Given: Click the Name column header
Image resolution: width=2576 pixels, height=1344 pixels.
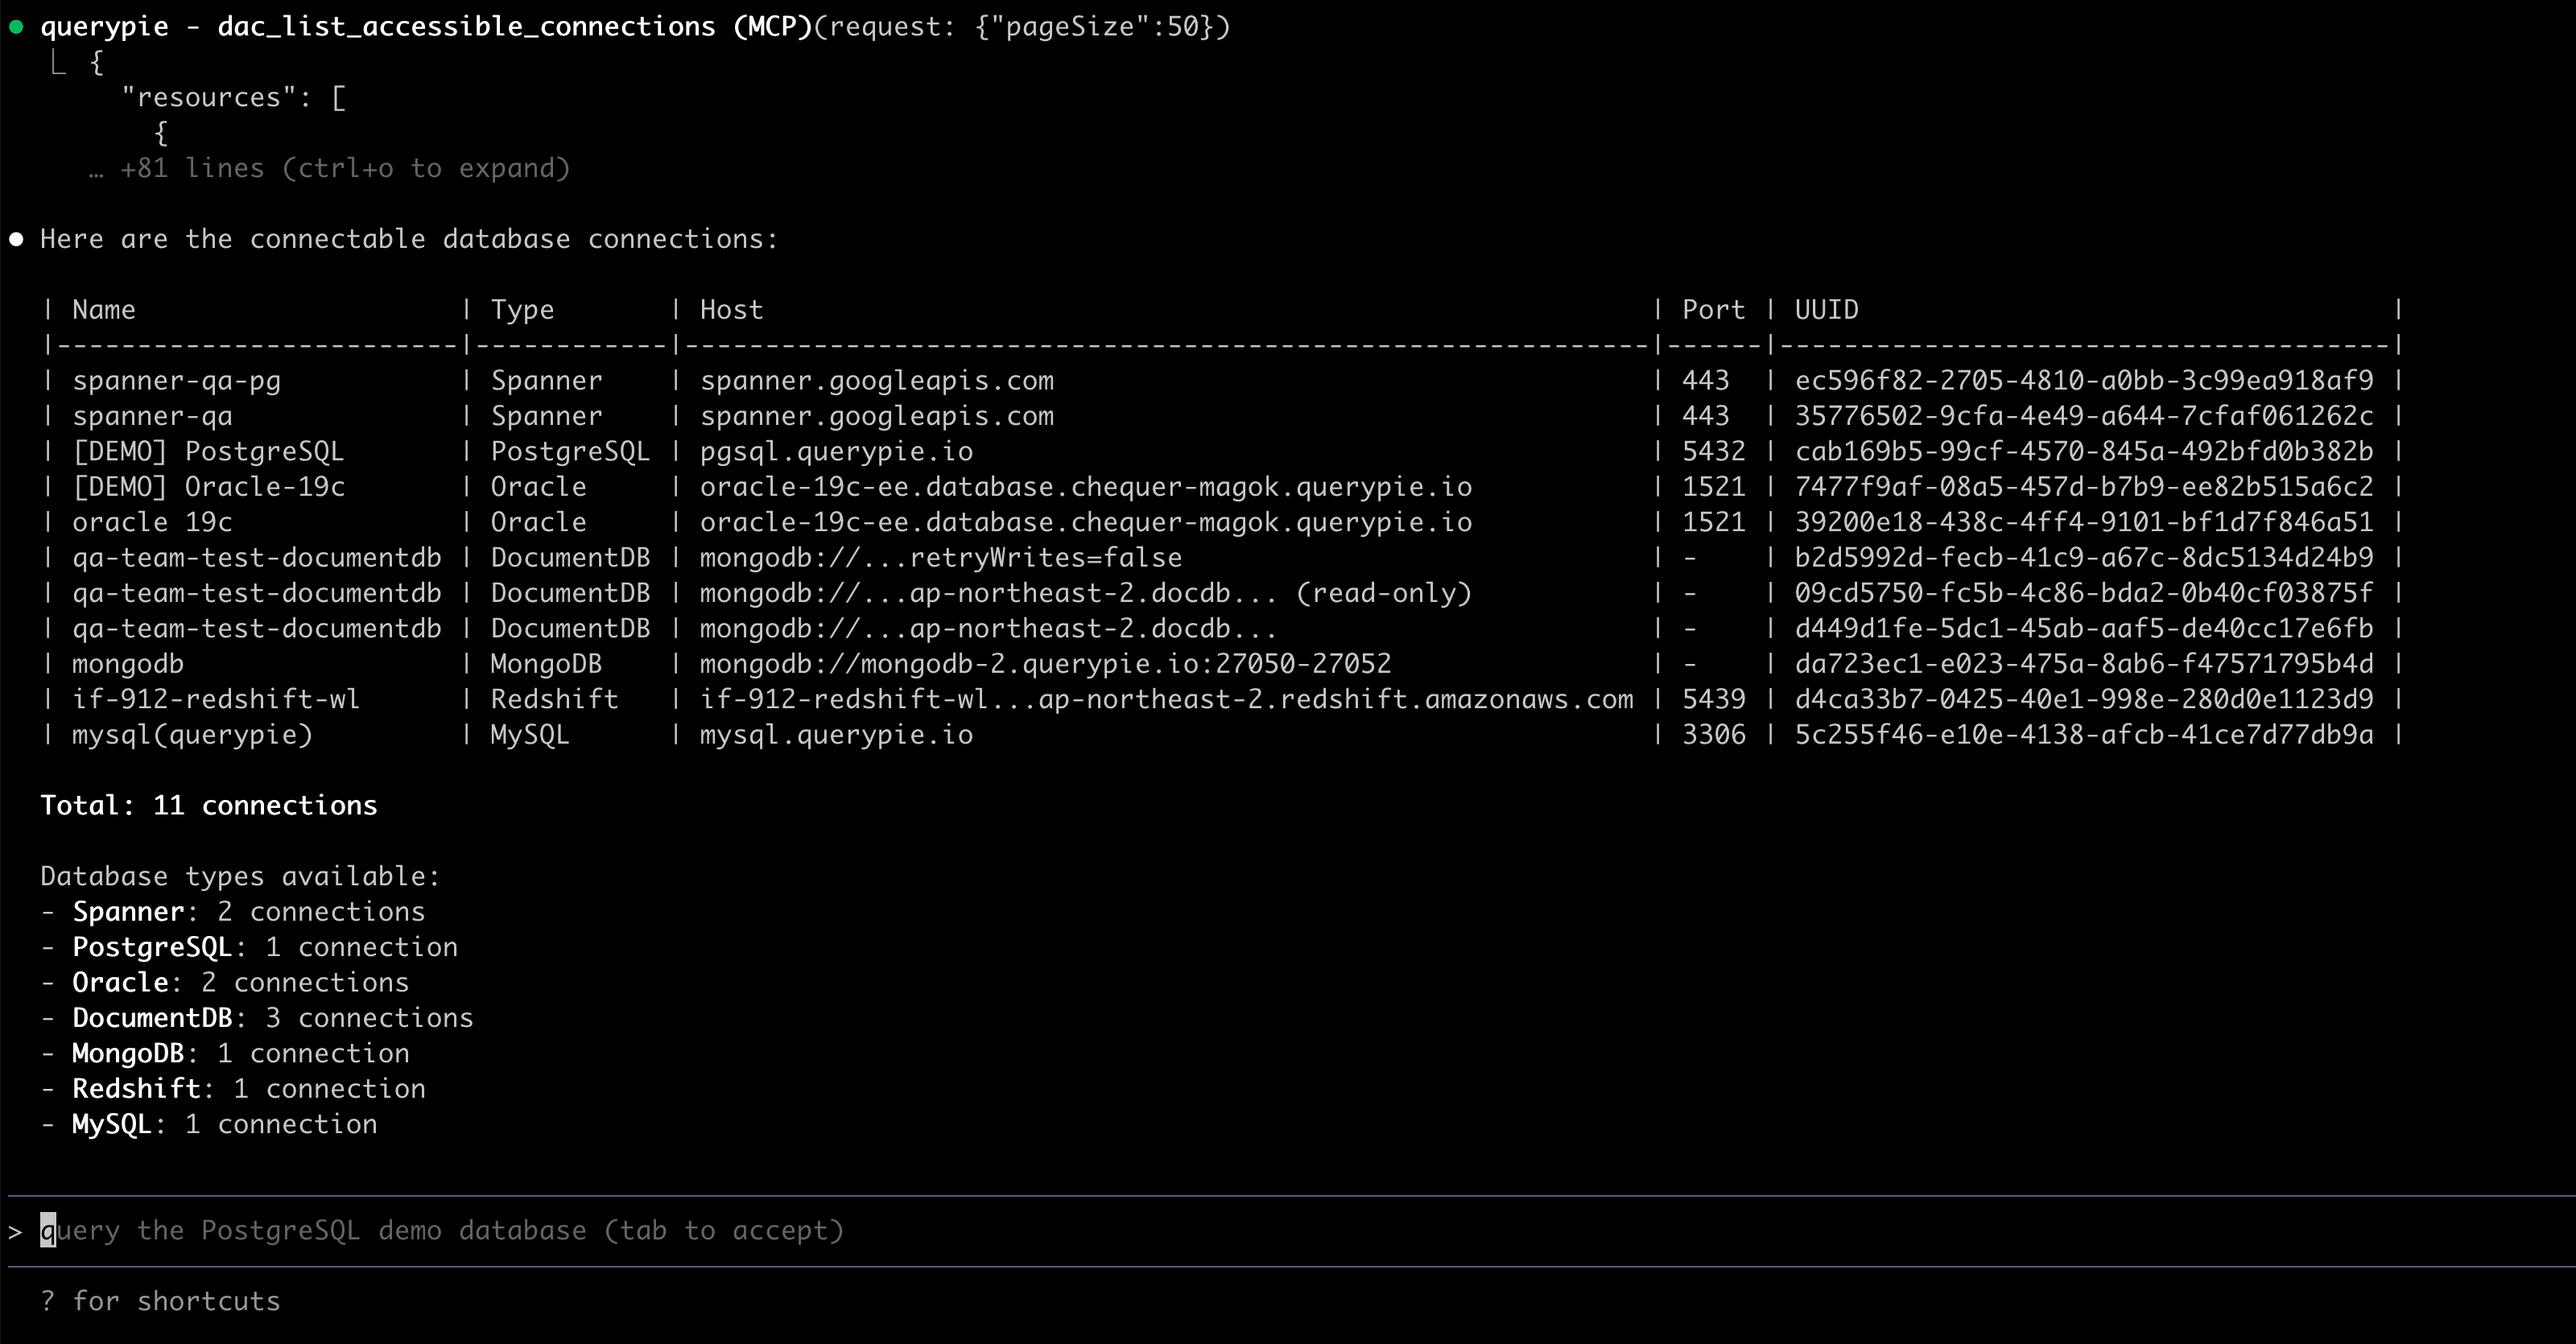Looking at the screenshot, I should pos(103,310).
